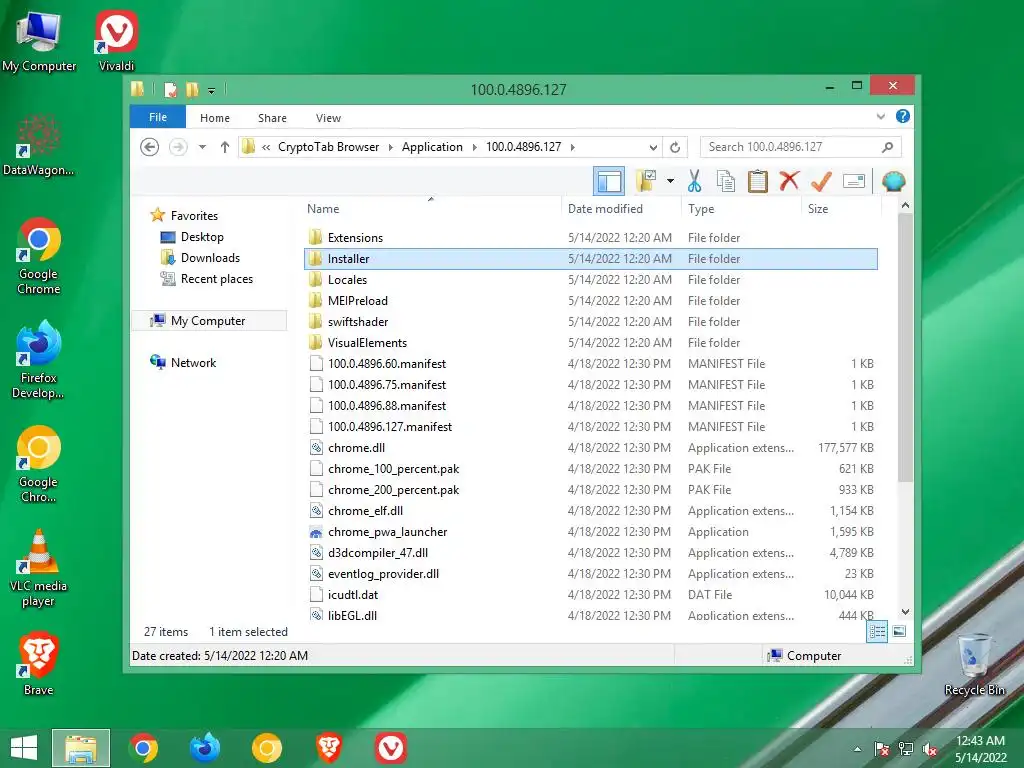This screenshot has width=1024, height=768.
Task: Toggle the preview pane layout icon
Action: click(x=609, y=181)
